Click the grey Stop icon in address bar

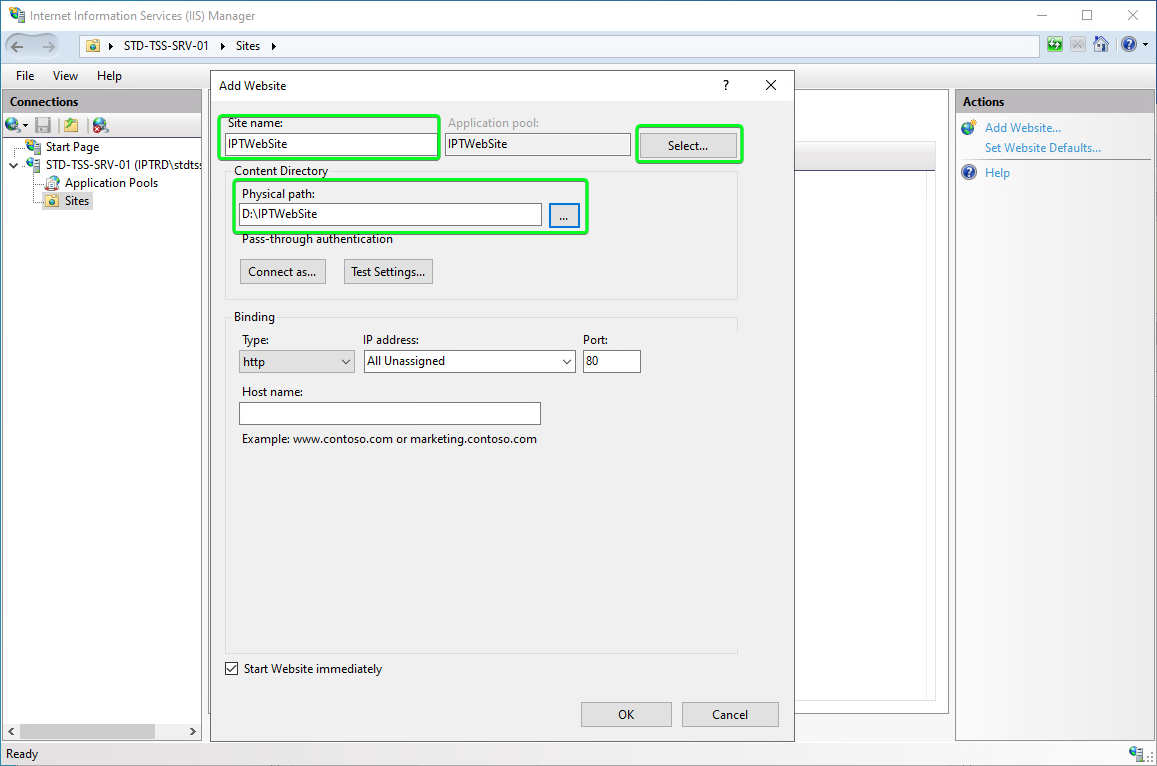click(1078, 45)
